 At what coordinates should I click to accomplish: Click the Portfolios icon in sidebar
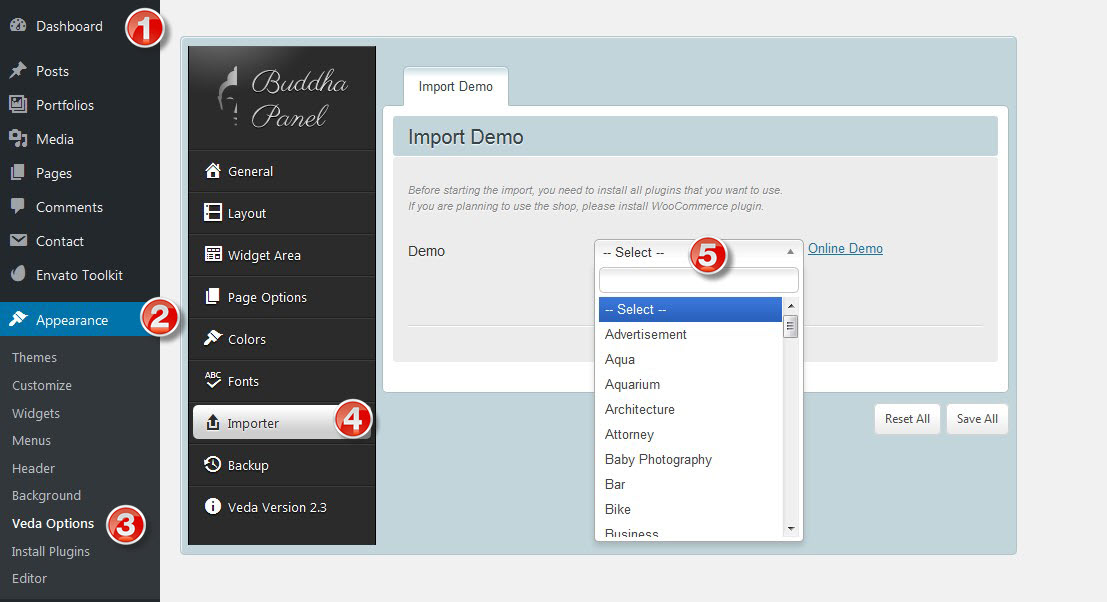click(18, 104)
